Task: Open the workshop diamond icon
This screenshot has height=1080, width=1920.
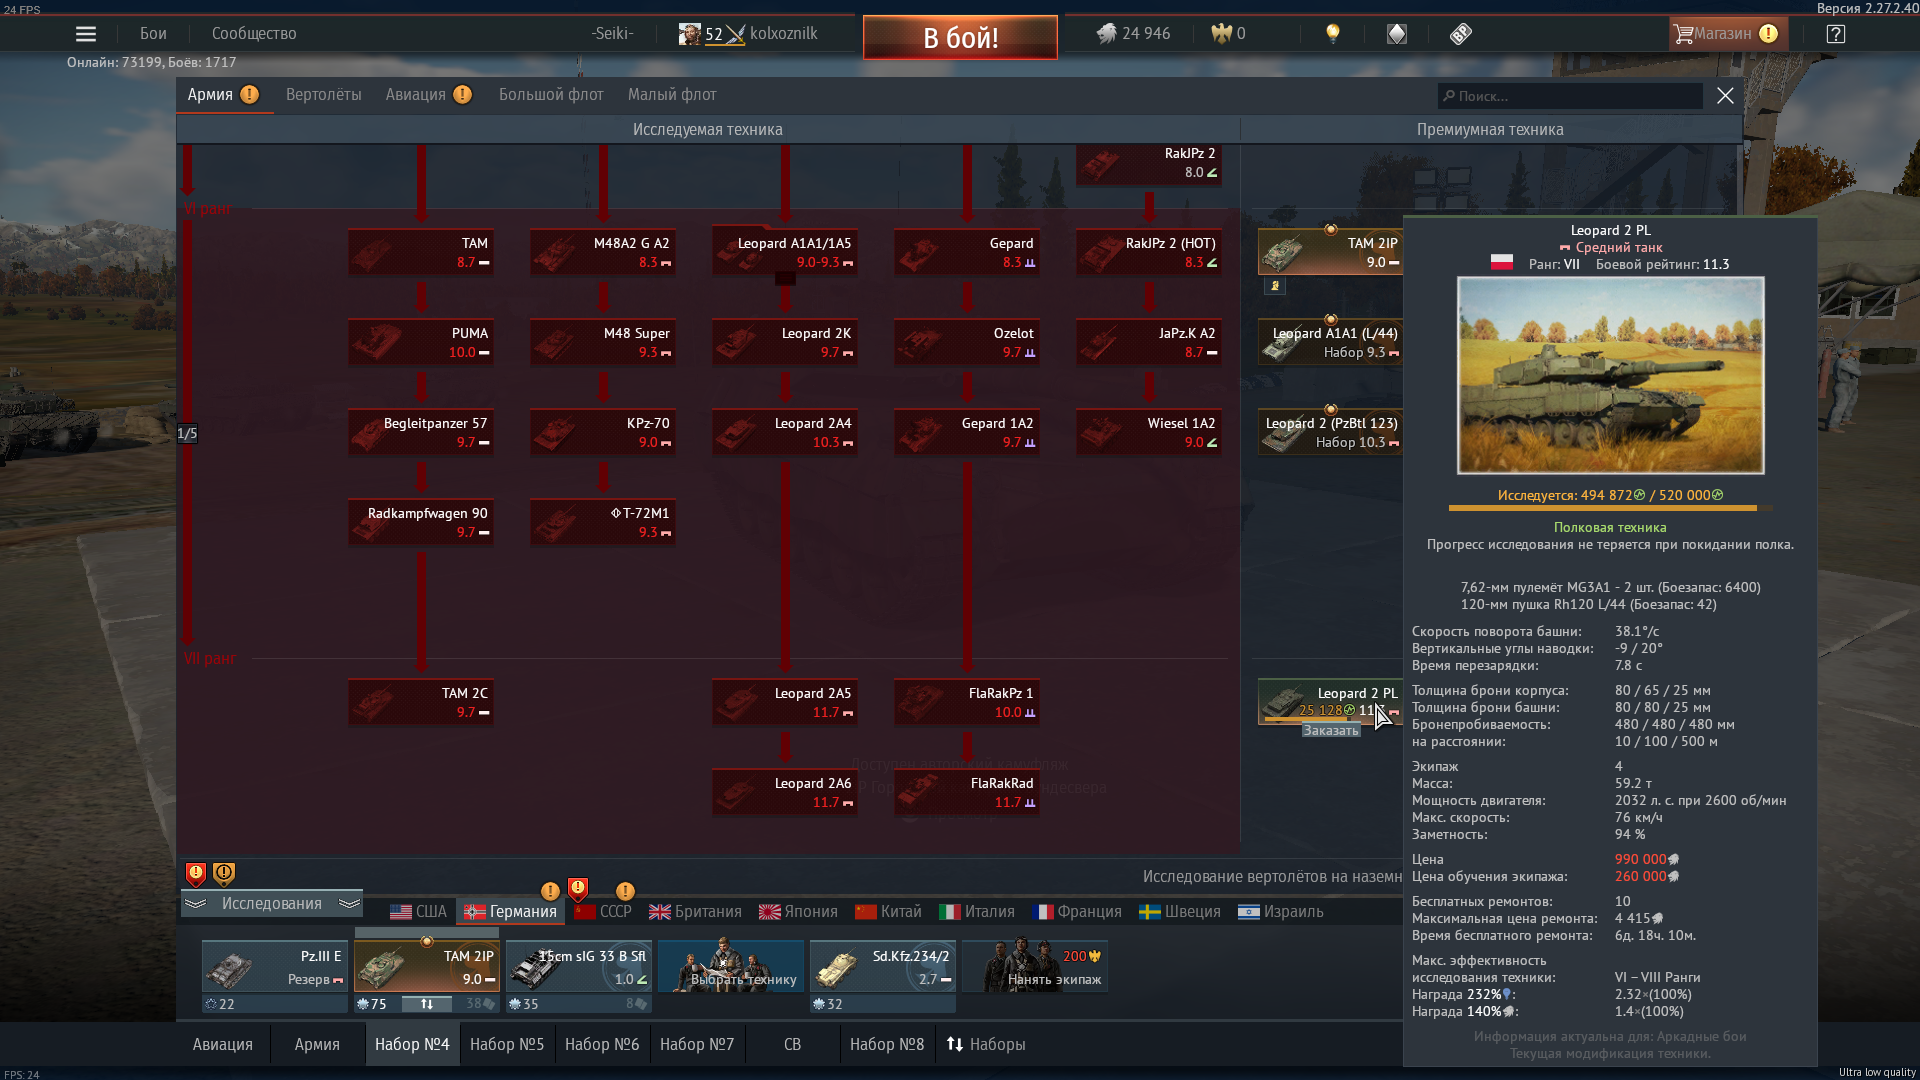Action: click(1397, 34)
